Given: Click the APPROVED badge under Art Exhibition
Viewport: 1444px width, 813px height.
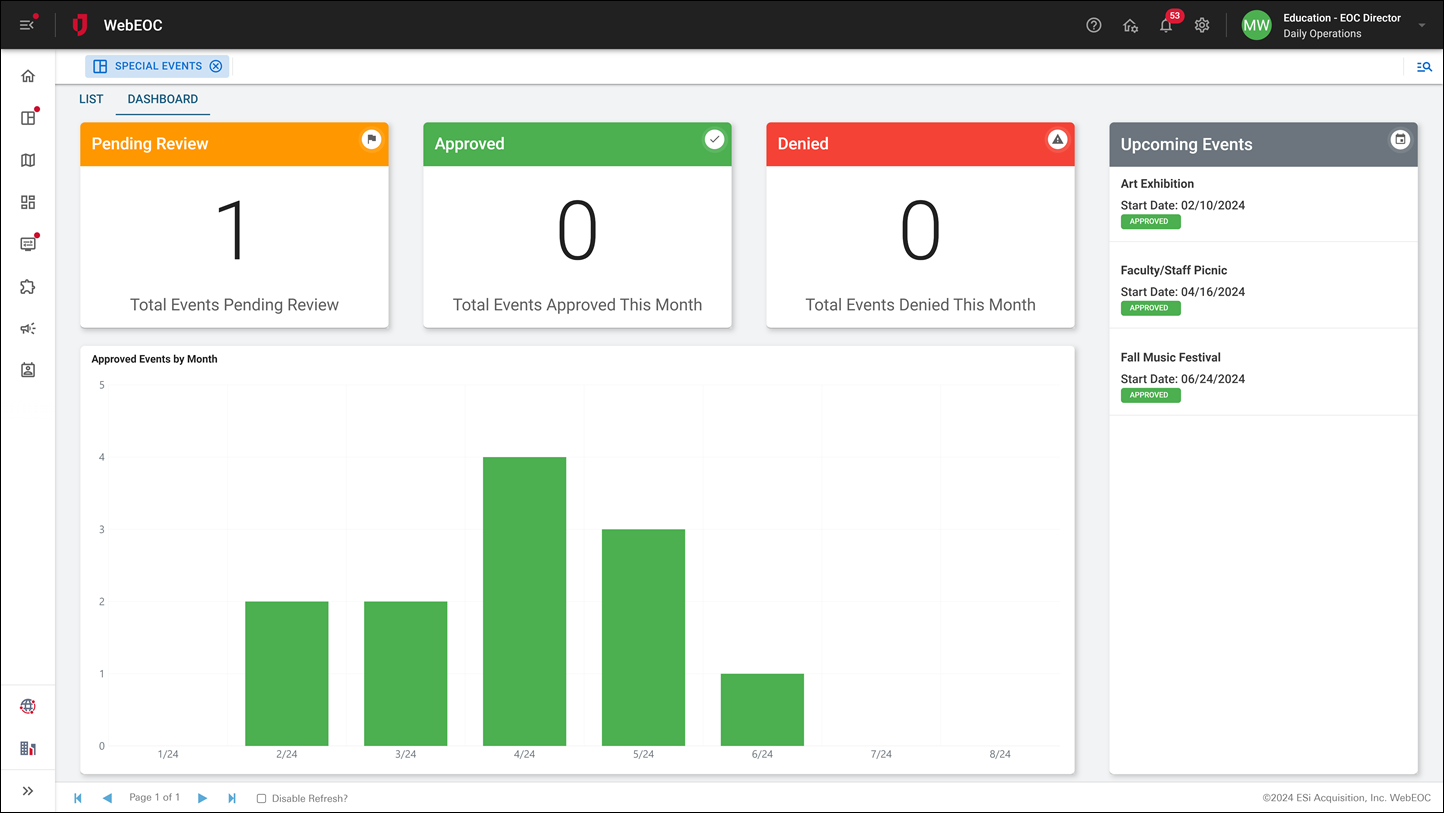Looking at the screenshot, I should 1150,221.
